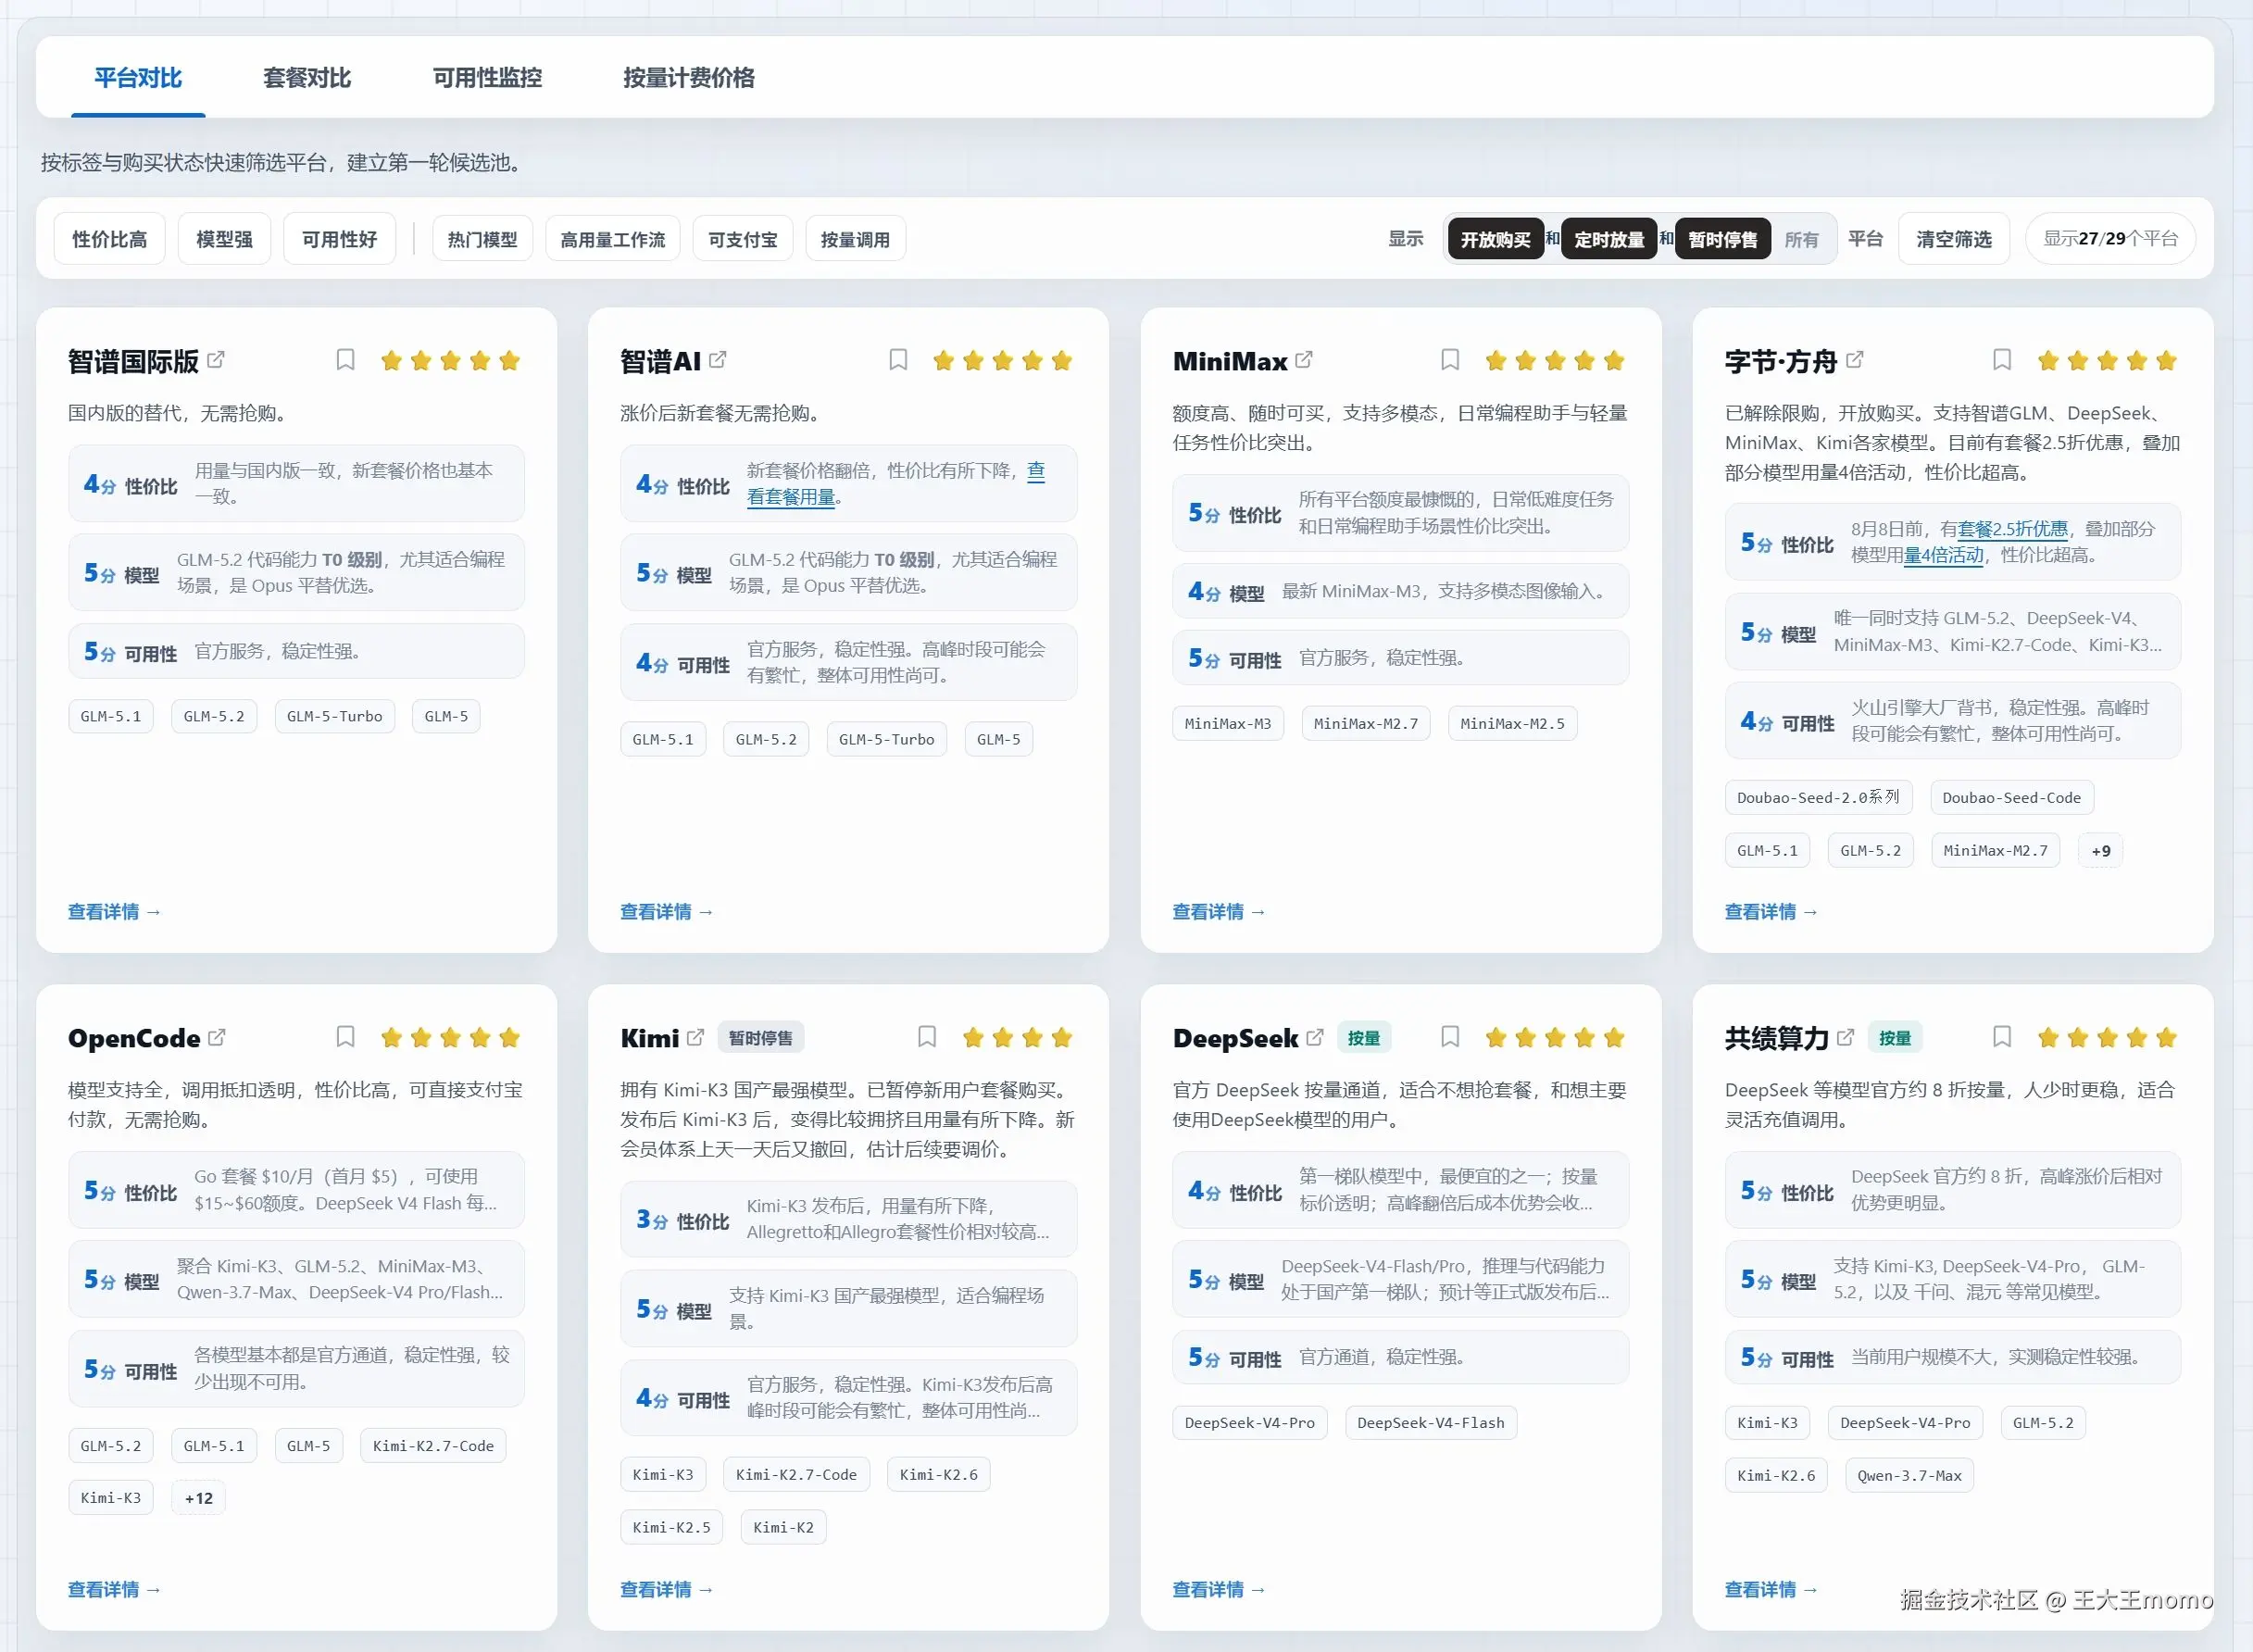Bookmark the 智谱国际版 card
2253x1652 pixels.
pos(345,360)
